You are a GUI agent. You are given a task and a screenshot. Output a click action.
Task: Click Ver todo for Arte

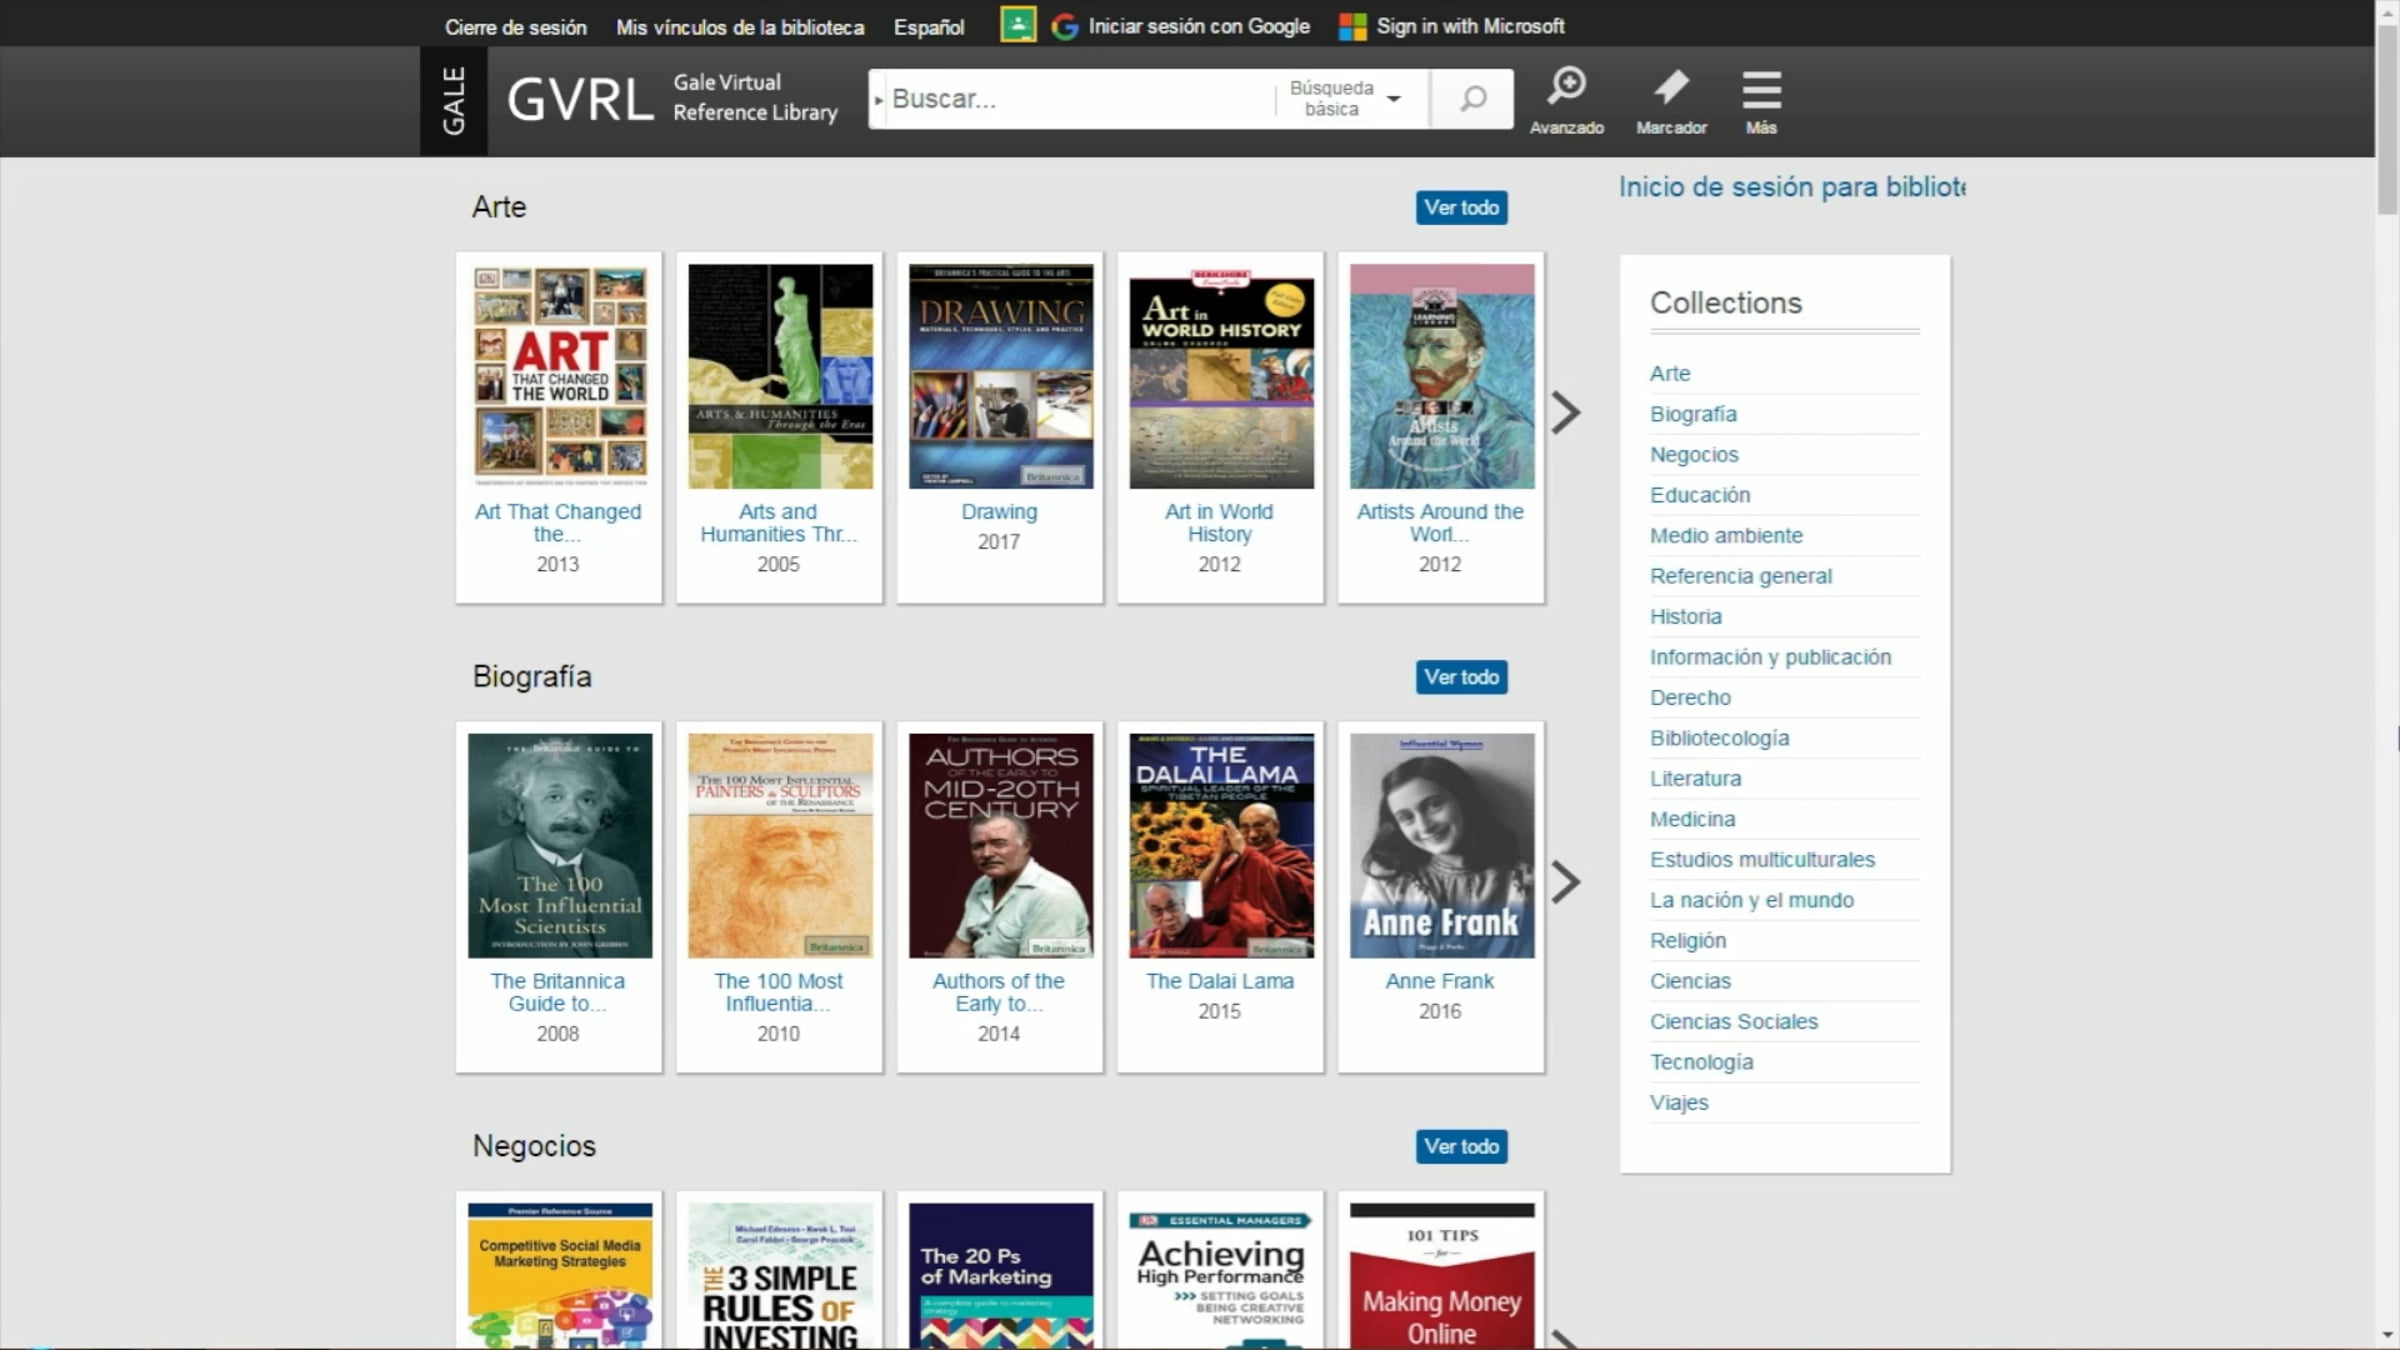1461,207
